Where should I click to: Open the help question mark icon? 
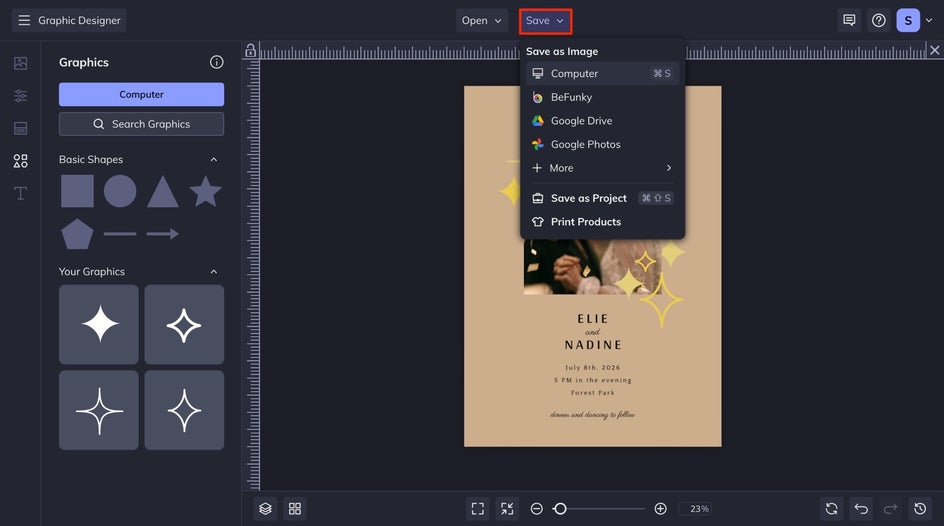click(x=879, y=20)
